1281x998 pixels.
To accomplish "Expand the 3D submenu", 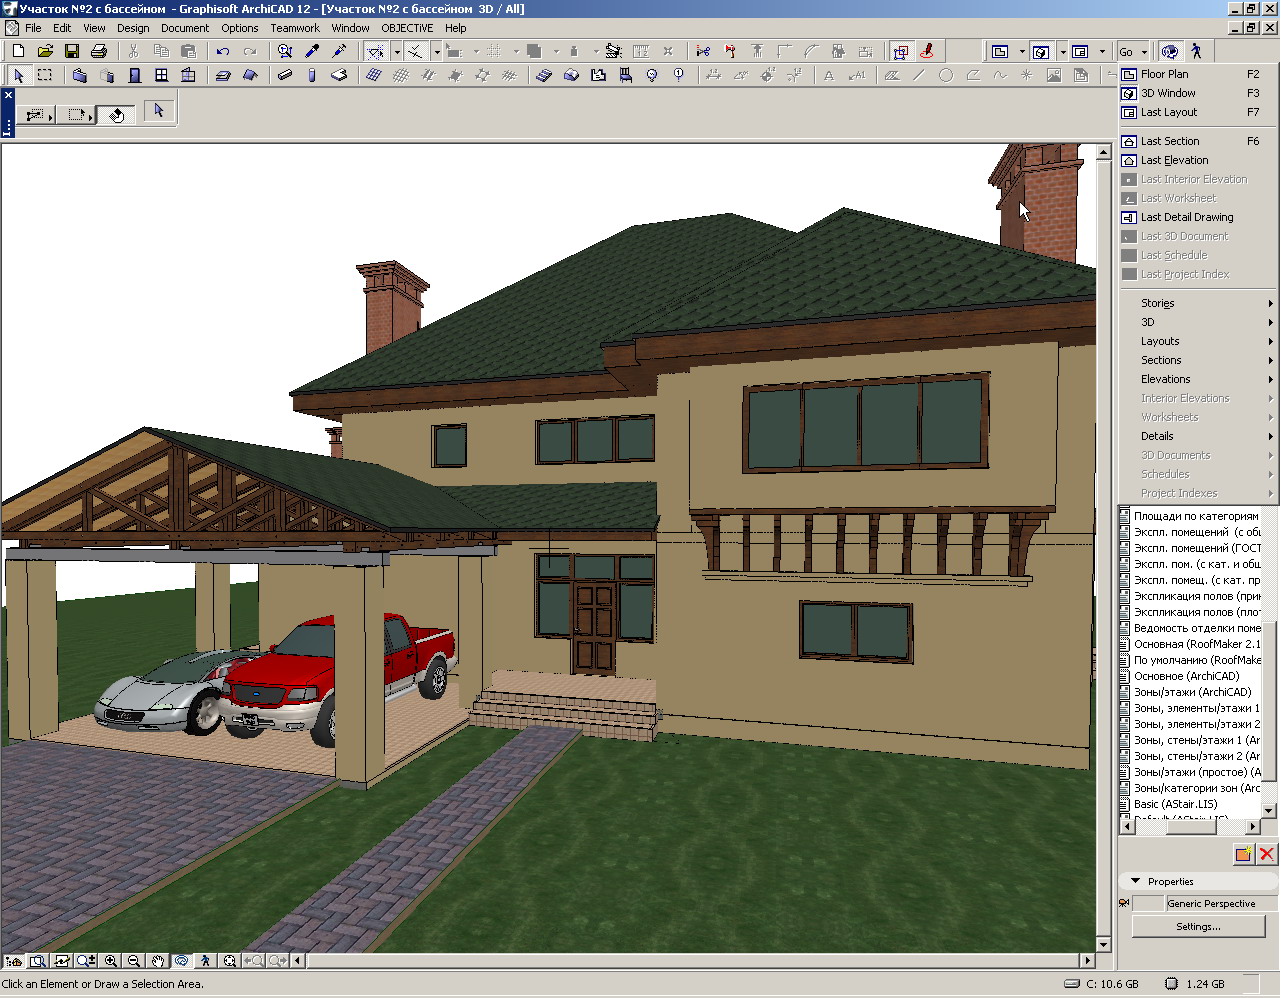I will tap(1199, 322).
